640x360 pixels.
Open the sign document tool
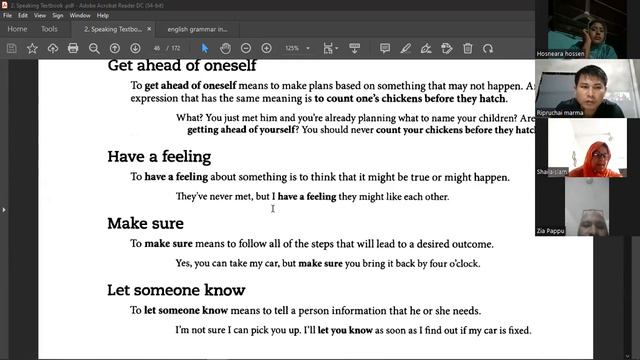tap(426, 48)
